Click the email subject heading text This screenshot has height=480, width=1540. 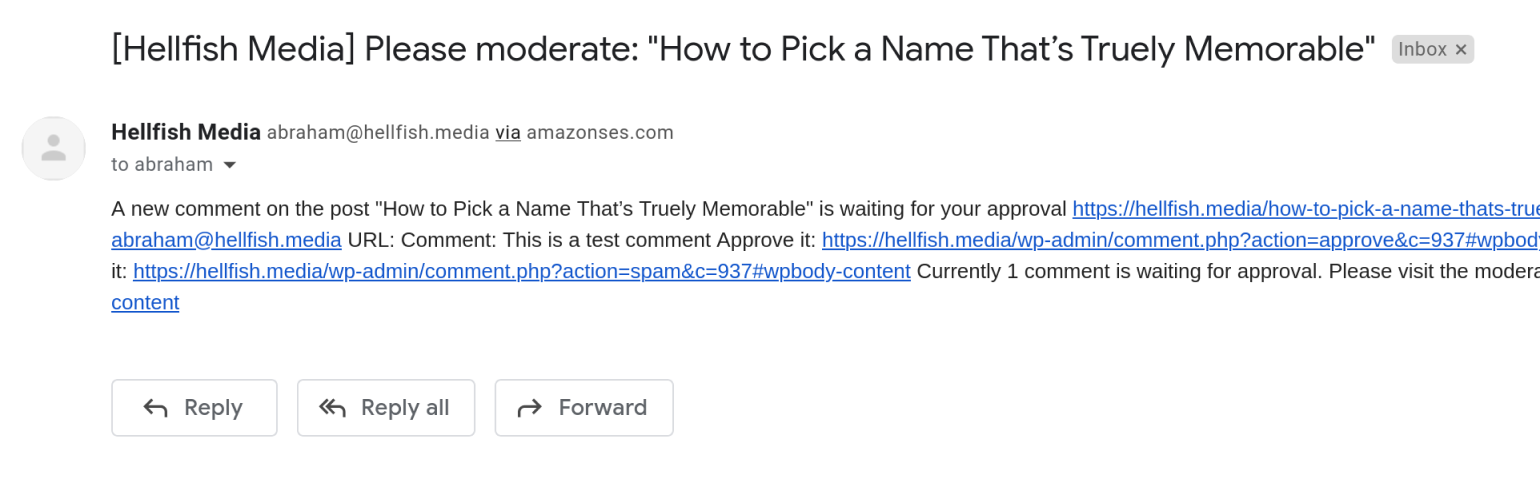pyautogui.click(x=743, y=48)
